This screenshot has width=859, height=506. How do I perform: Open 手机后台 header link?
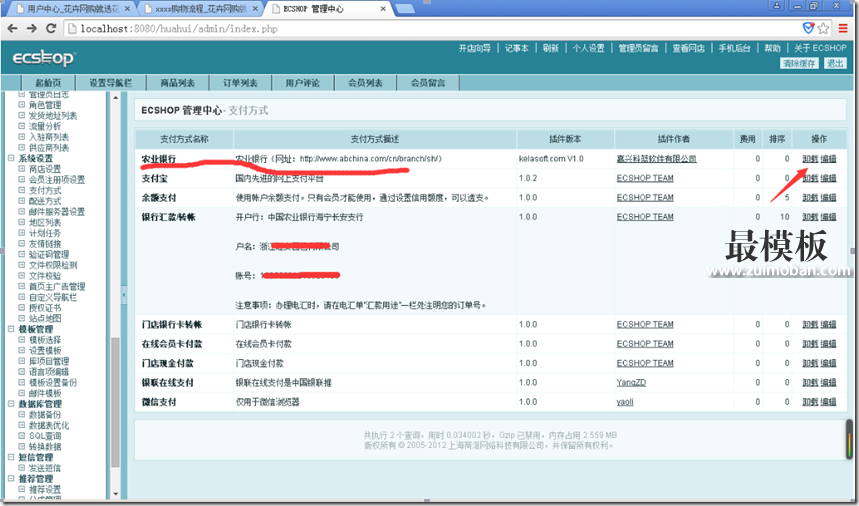click(735, 48)
